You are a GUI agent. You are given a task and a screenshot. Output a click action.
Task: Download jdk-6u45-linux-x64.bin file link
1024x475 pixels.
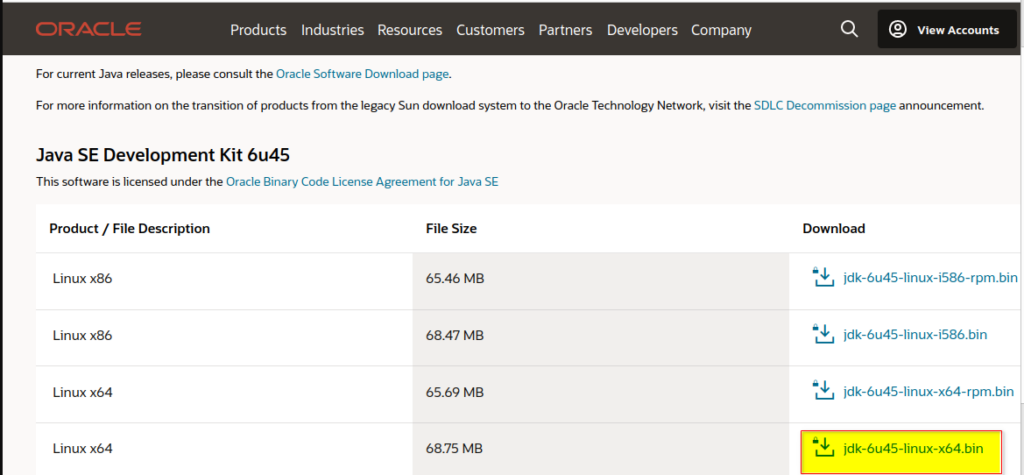point(913,448)
